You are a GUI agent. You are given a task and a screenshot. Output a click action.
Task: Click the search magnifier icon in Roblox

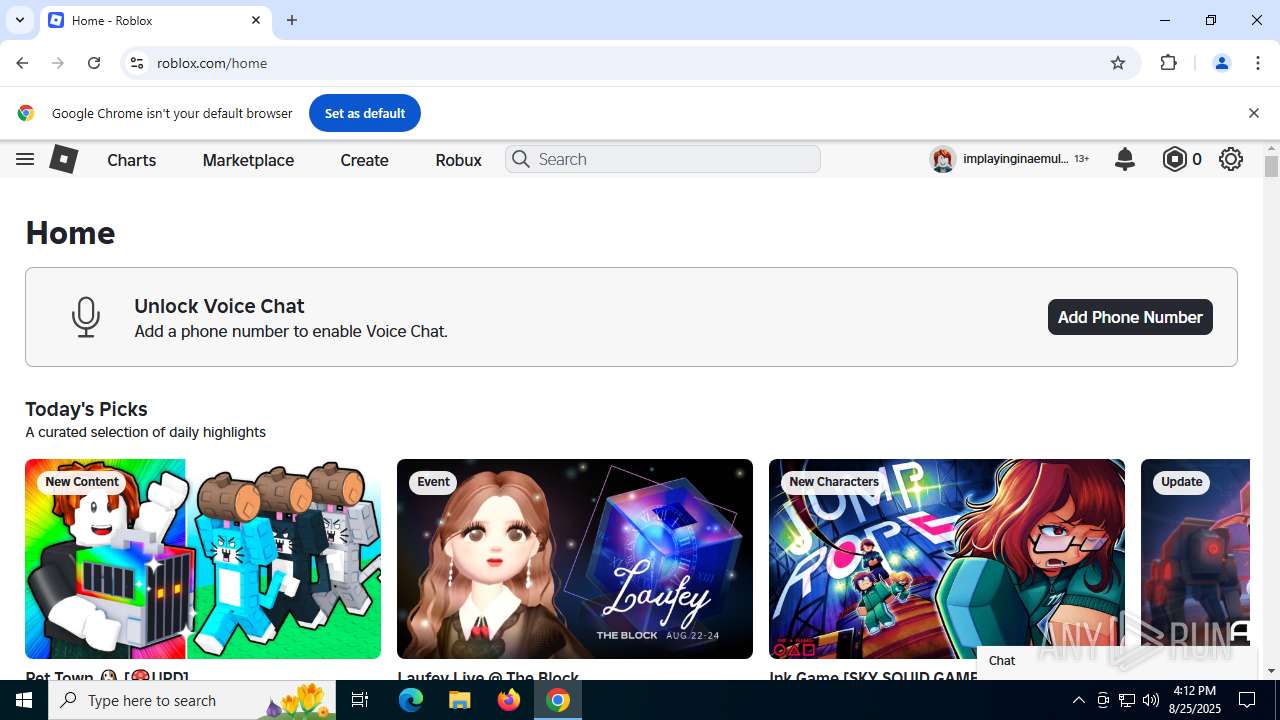click(x=520, y=159)
